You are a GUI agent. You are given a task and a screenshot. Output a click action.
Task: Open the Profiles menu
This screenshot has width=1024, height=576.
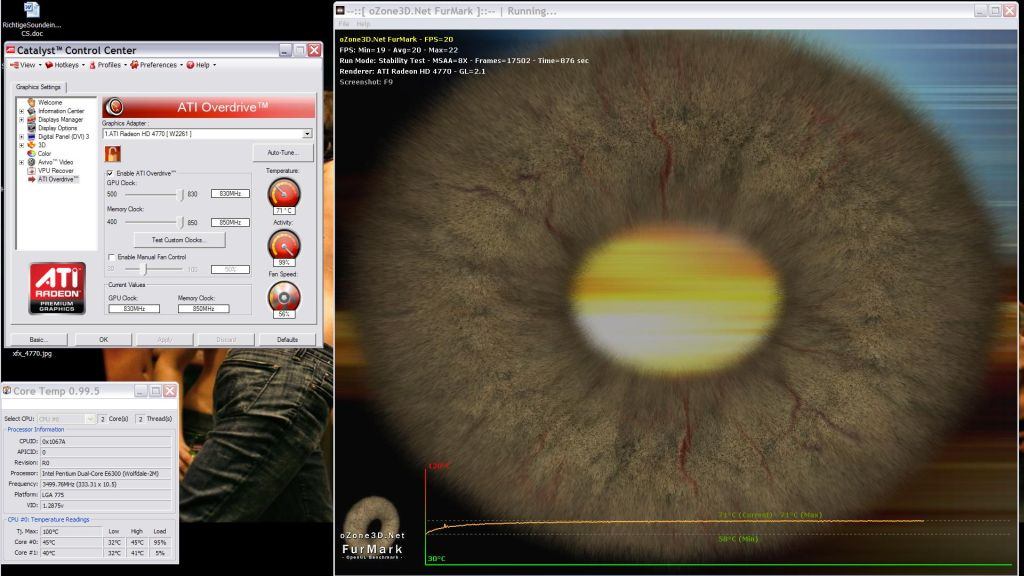(x=108, y=65)
